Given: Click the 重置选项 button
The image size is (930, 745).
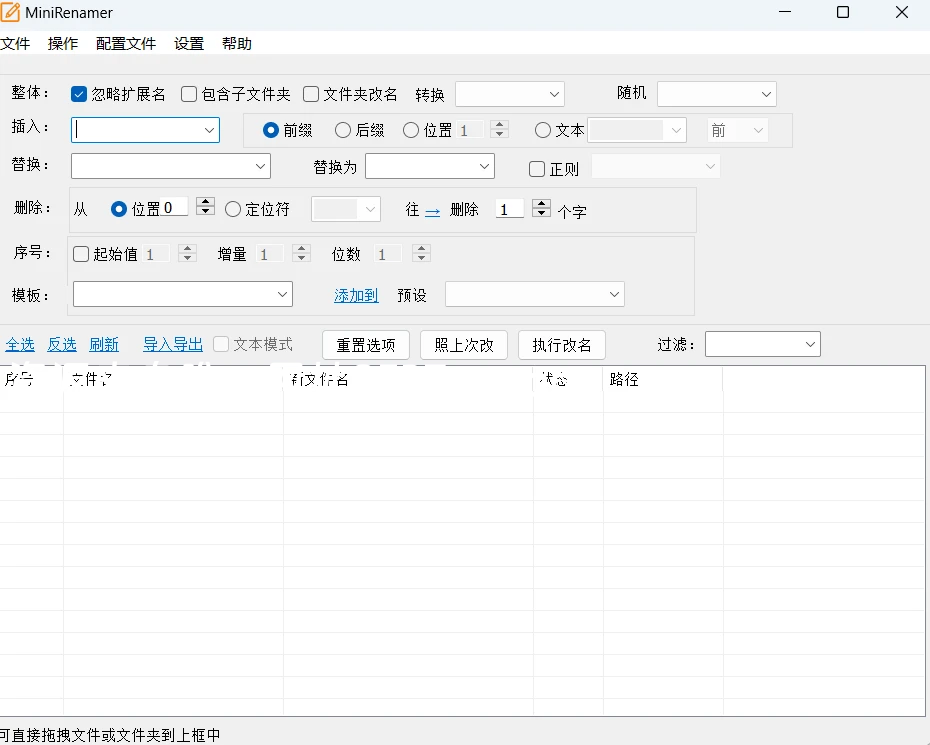Looking at the screenshot, I should pyautogui.click(x=365, y=344).
